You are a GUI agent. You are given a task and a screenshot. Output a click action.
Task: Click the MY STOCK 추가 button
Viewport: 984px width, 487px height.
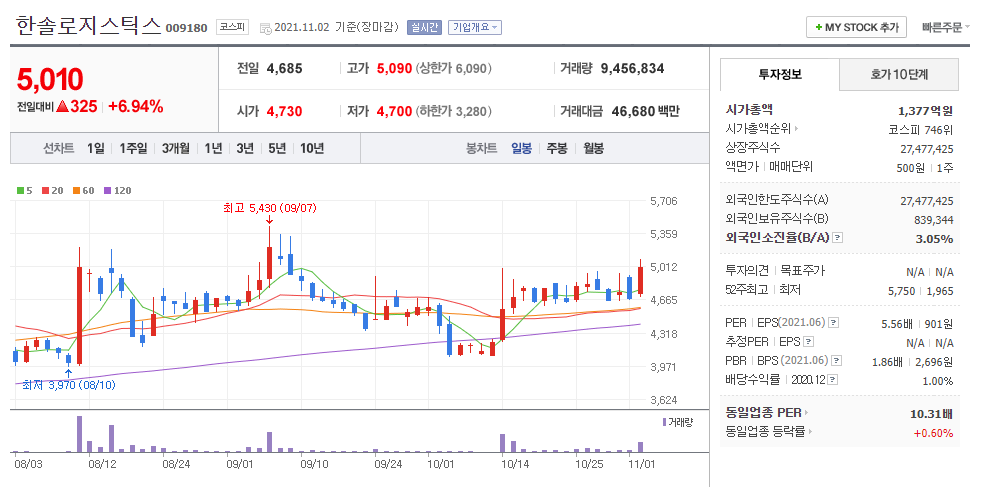[x=856, y=28]
